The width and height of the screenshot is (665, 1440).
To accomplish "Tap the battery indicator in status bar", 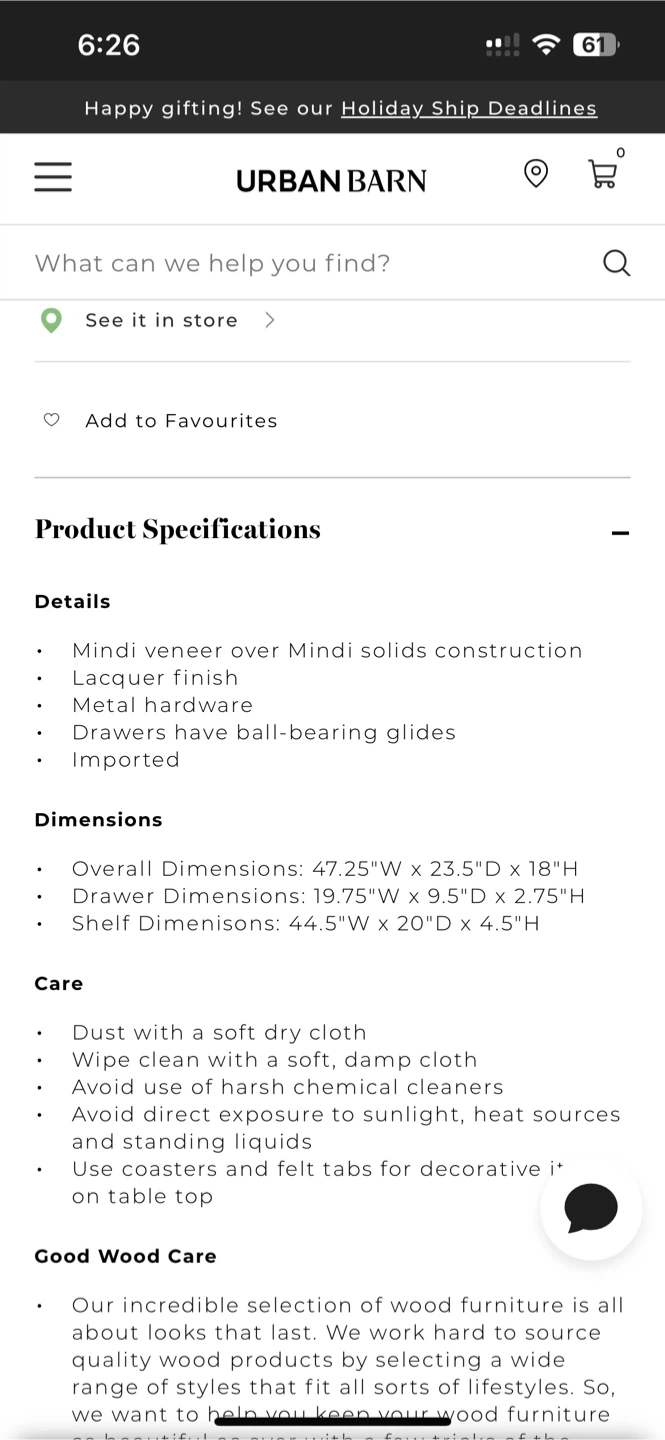I will (596, 44).
